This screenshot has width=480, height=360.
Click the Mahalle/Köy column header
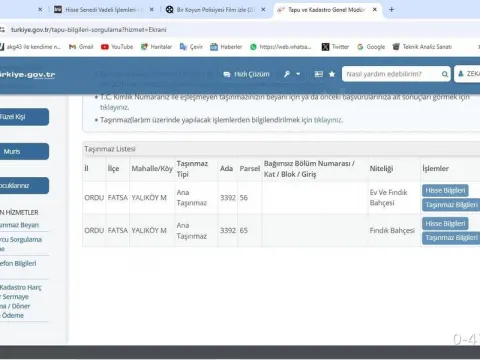152,169
